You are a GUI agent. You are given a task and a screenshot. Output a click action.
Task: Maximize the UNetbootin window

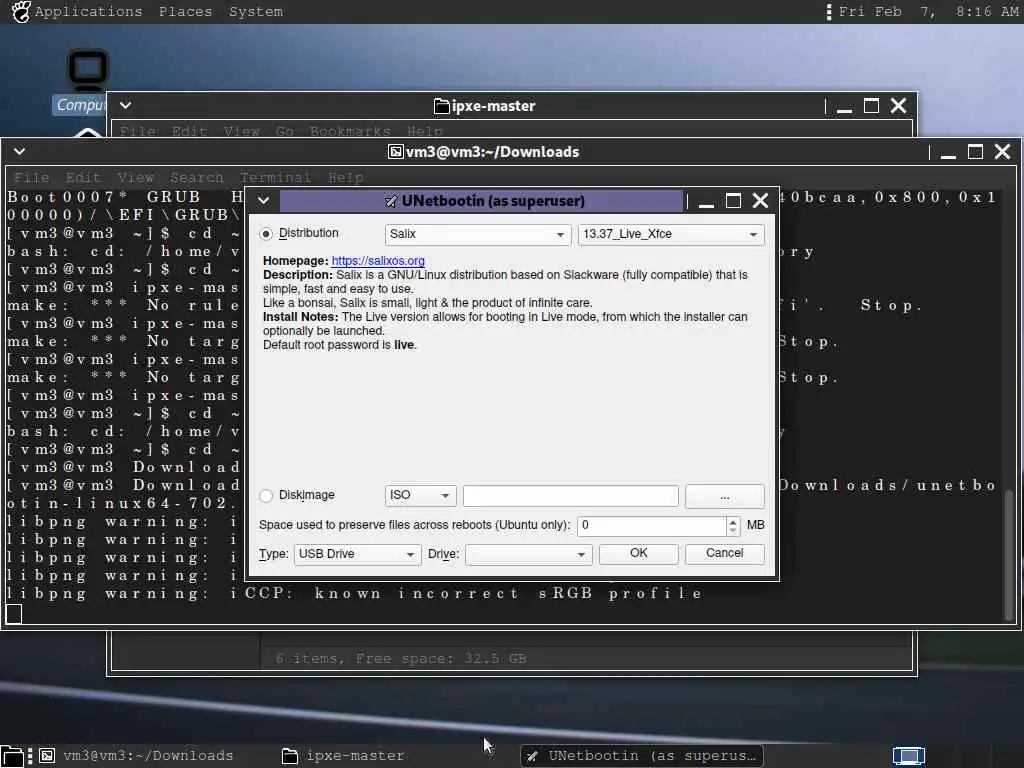tap(733, 200)
